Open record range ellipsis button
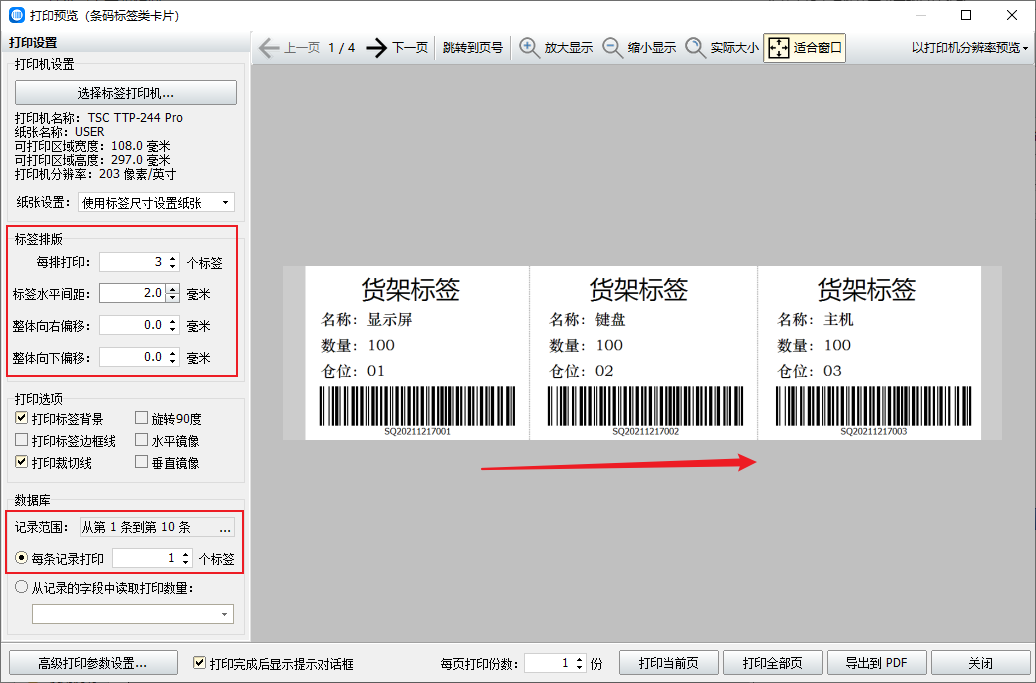The image size is (1036, 683). coord(225,527)
